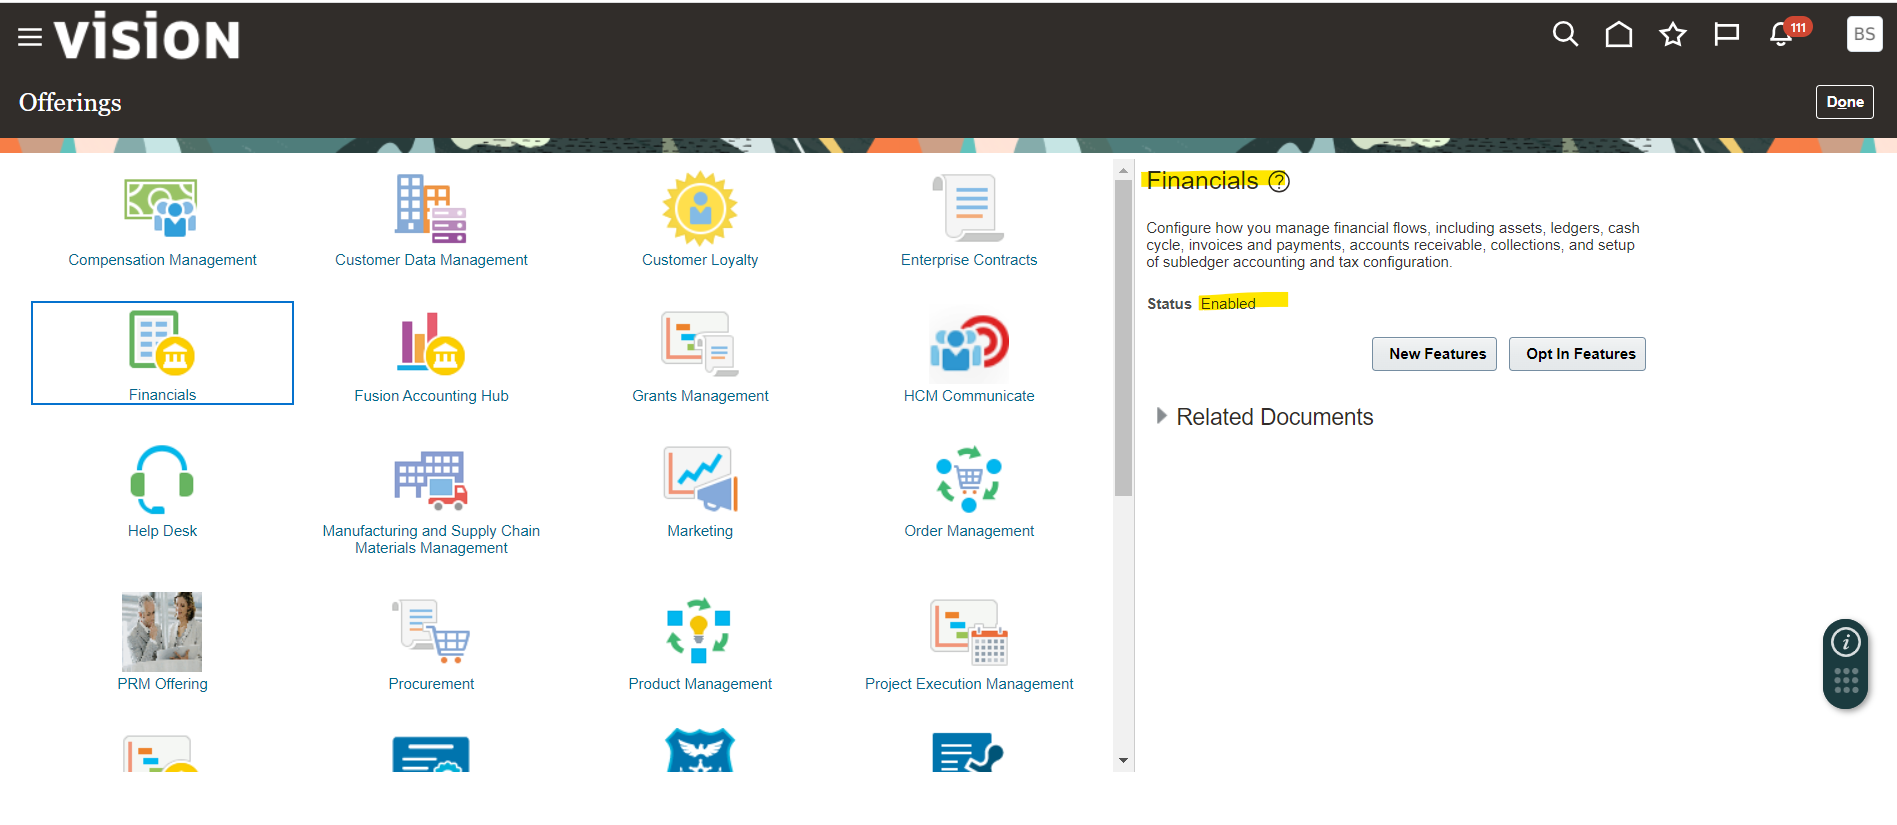
Task: Click the Customer Loyalty link
Action: click(x=700, y=260)
